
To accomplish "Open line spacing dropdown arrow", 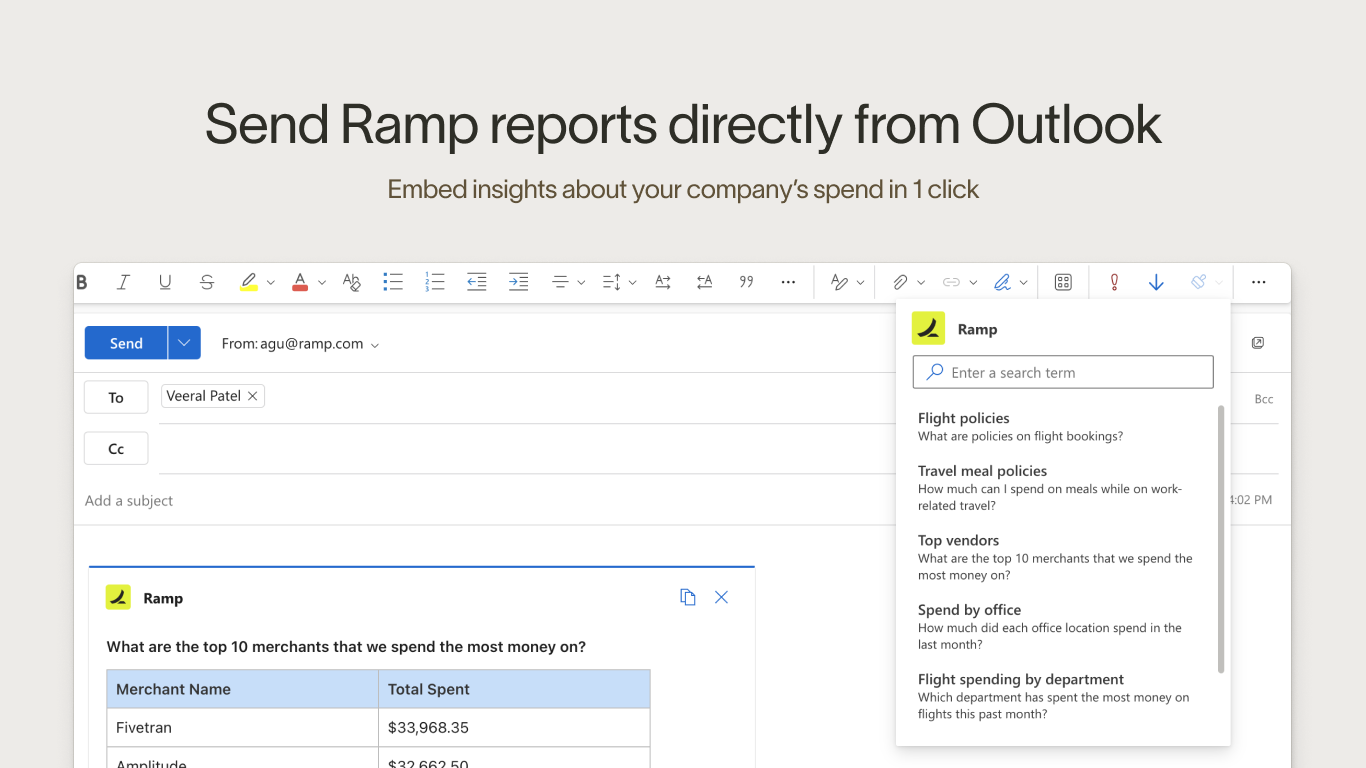I will coord(632,283).
